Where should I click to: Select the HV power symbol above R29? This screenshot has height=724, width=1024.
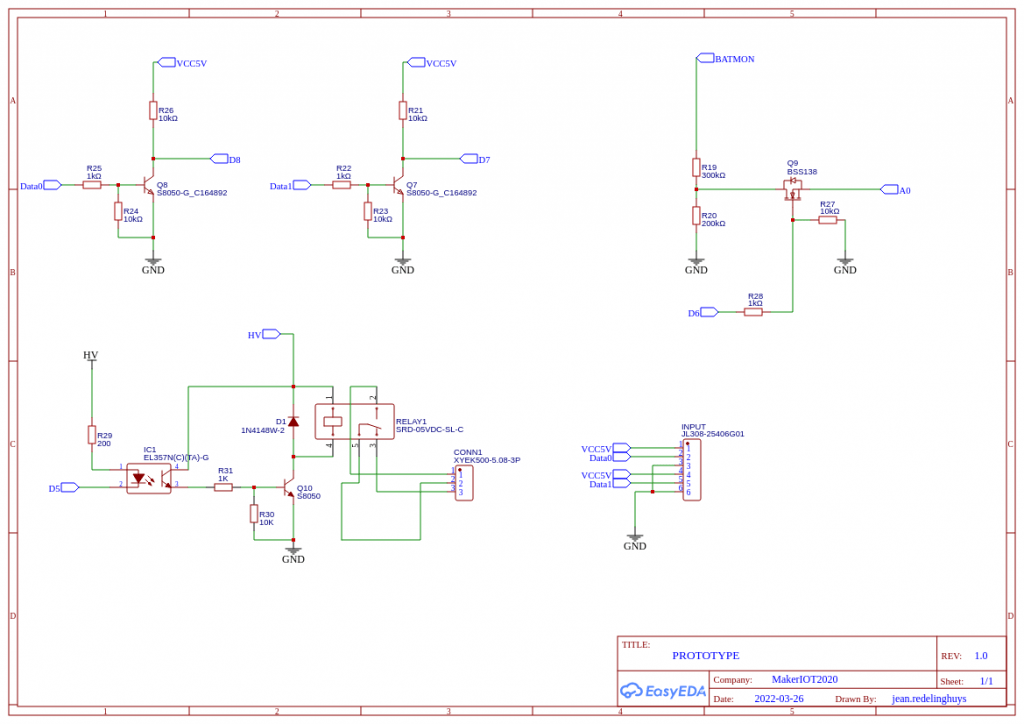[x=91, y=358]
